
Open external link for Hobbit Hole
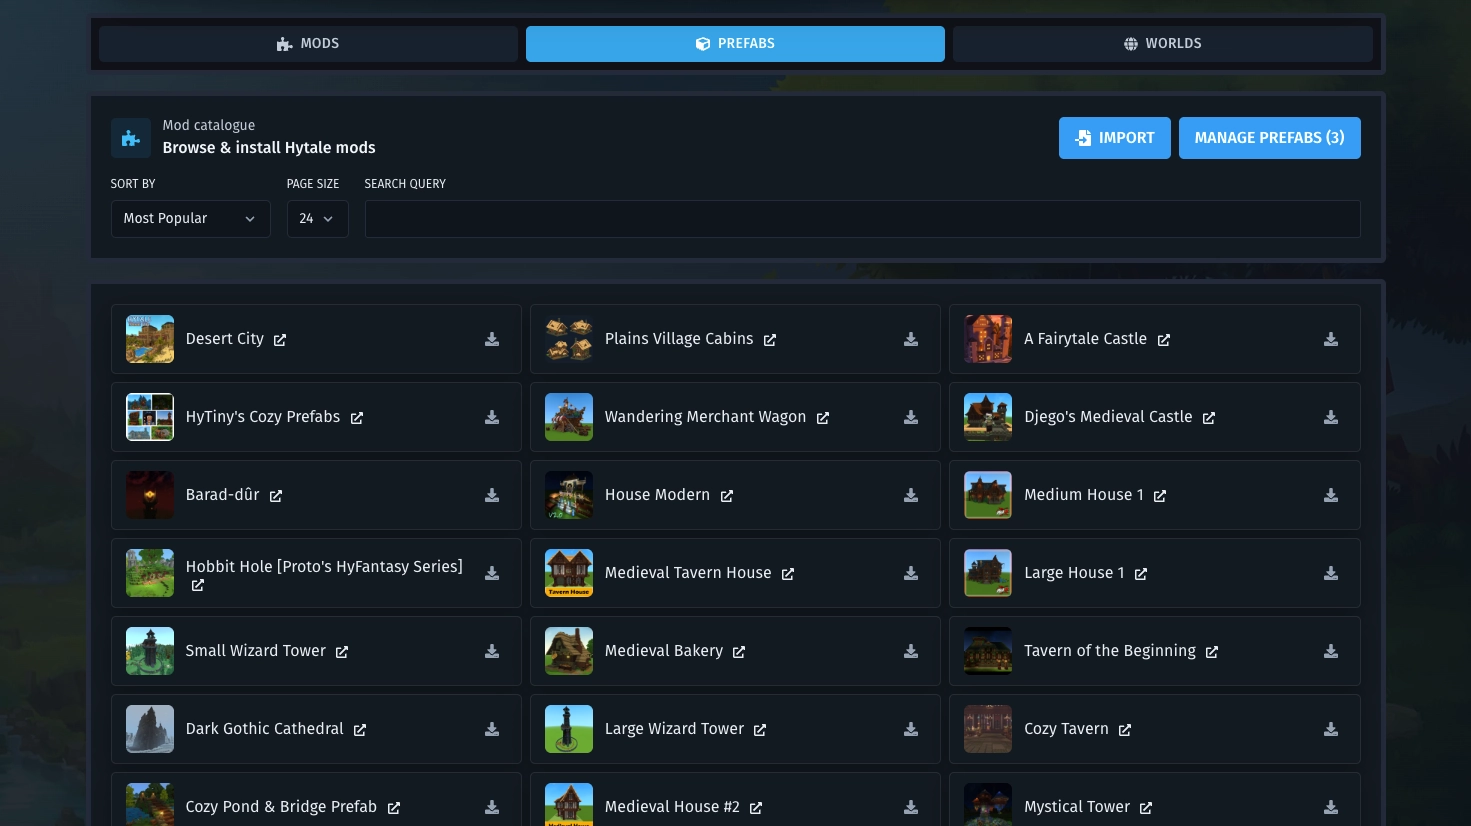(198, 586)
